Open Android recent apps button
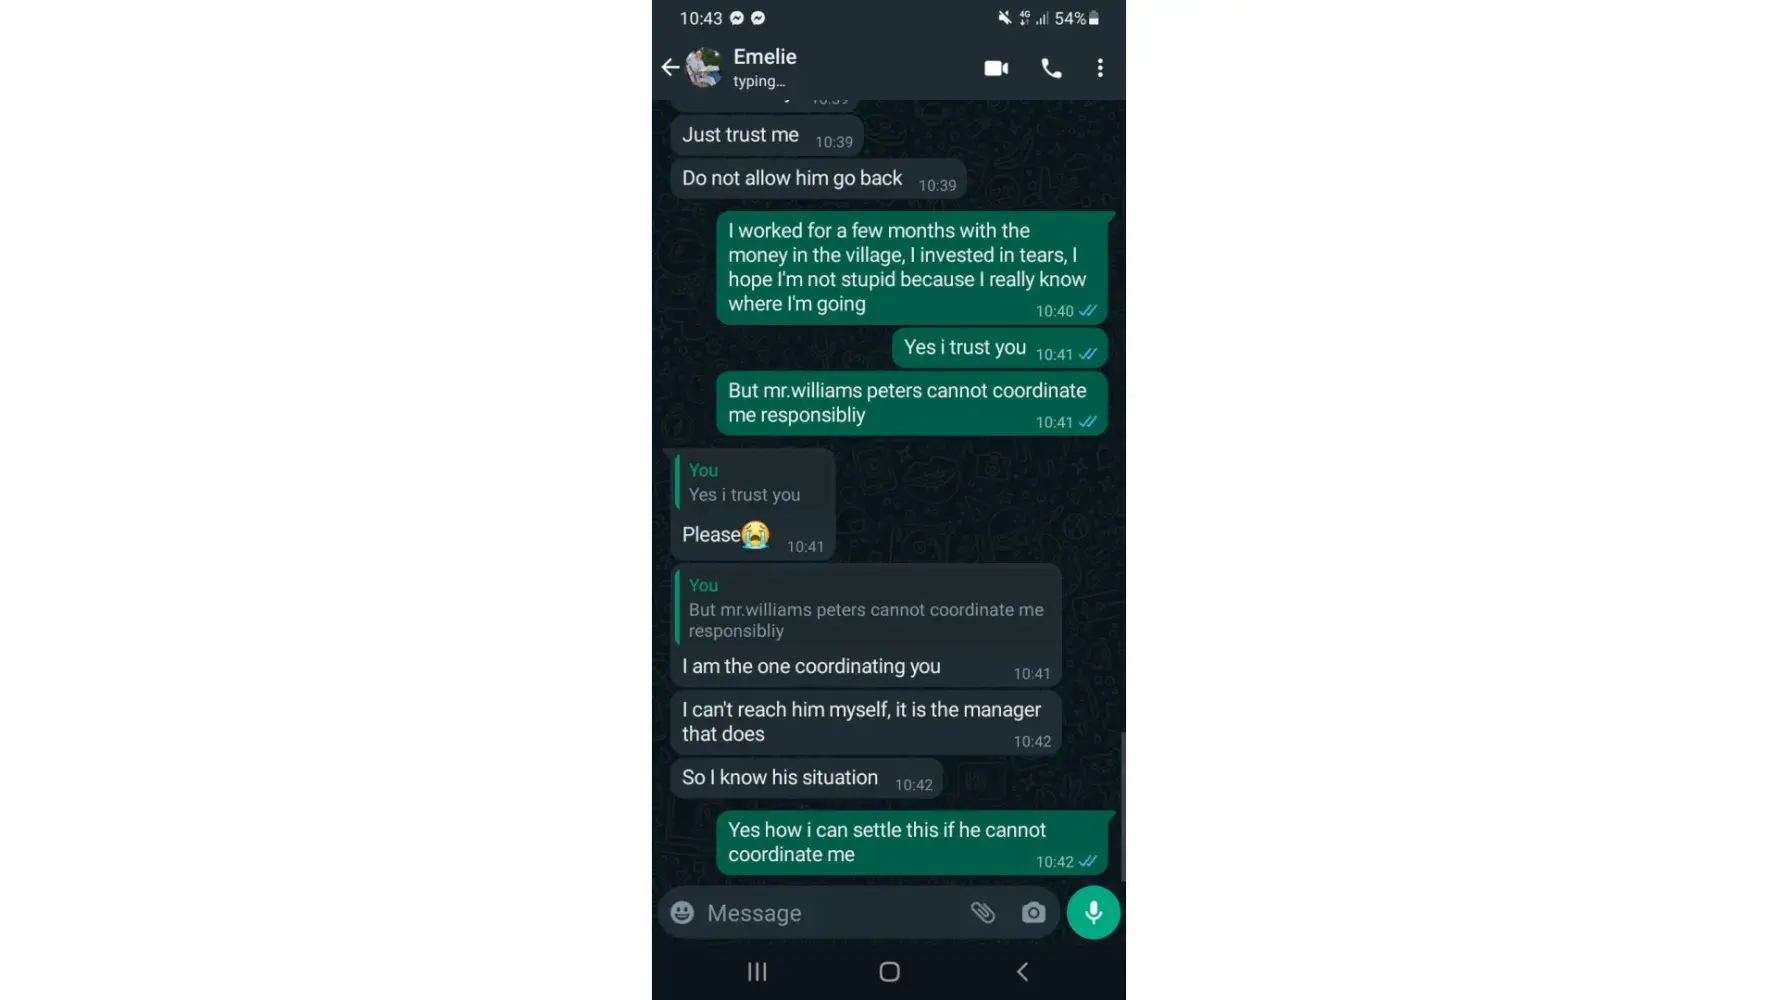Image resolution: width=1778 pixels, height=1000 pixels. click(757, 971)
